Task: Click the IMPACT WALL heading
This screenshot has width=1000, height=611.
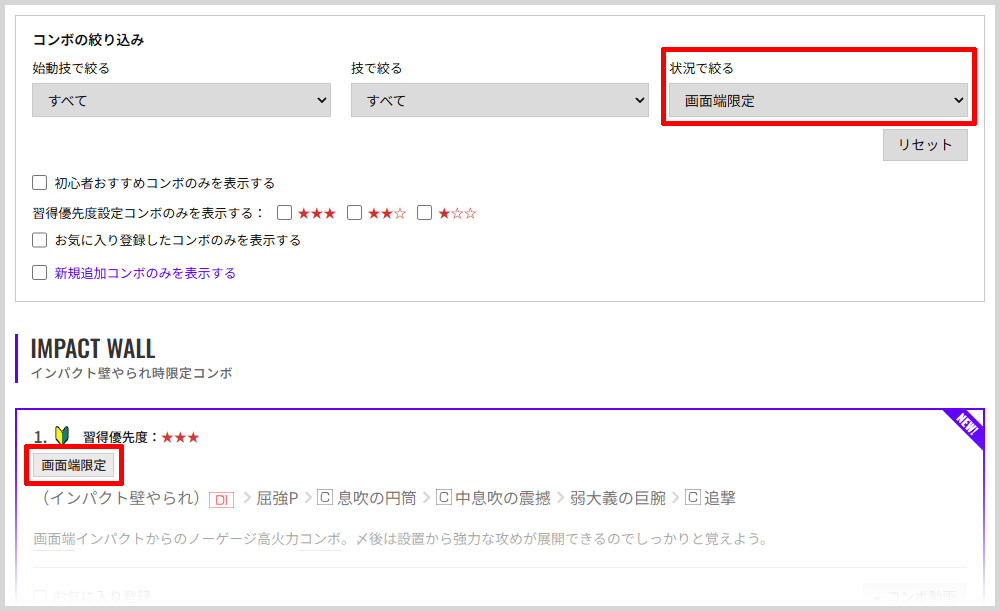Action: (93, 349)
